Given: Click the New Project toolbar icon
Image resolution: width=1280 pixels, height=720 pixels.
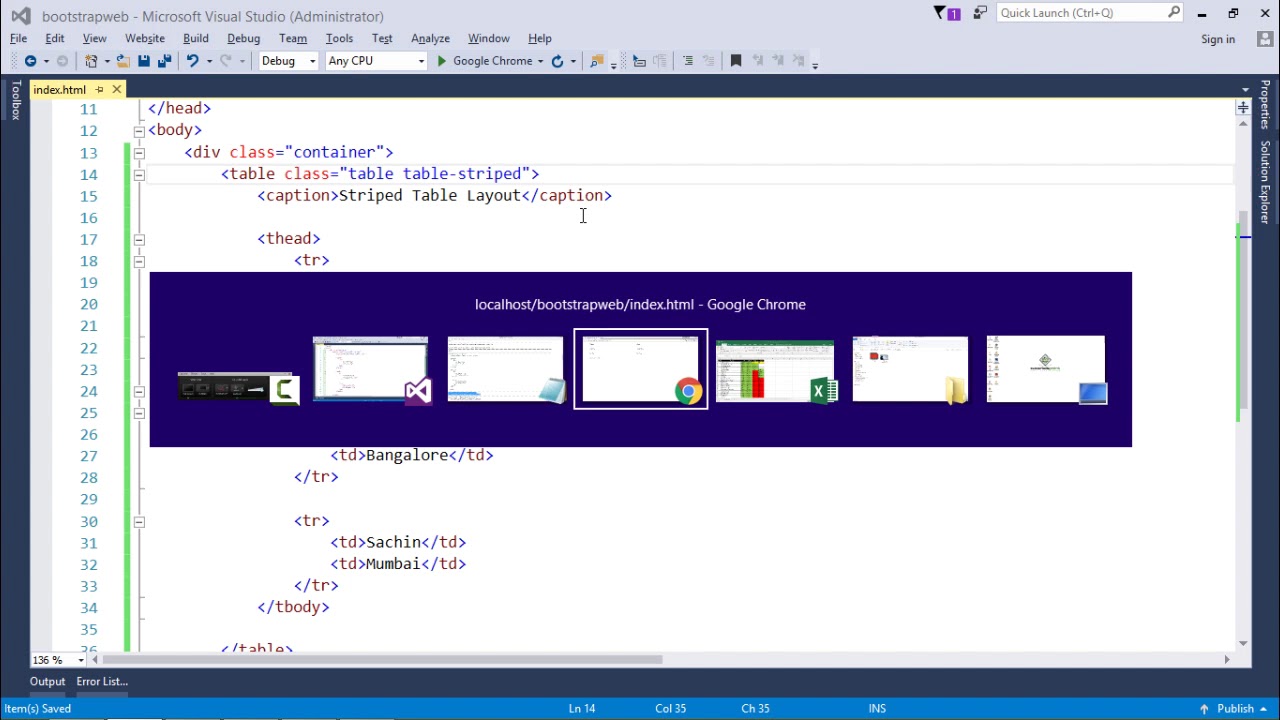Looking at the screenshot, I should point(91,61).
